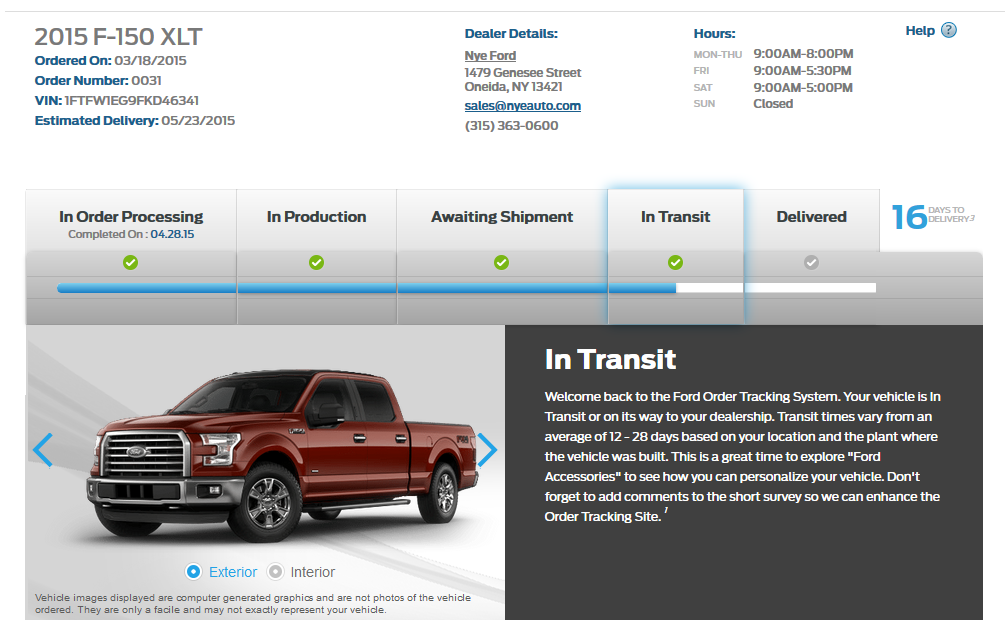Select the Exterior view radio button
1005x631 pixels.
click(194, 572)
